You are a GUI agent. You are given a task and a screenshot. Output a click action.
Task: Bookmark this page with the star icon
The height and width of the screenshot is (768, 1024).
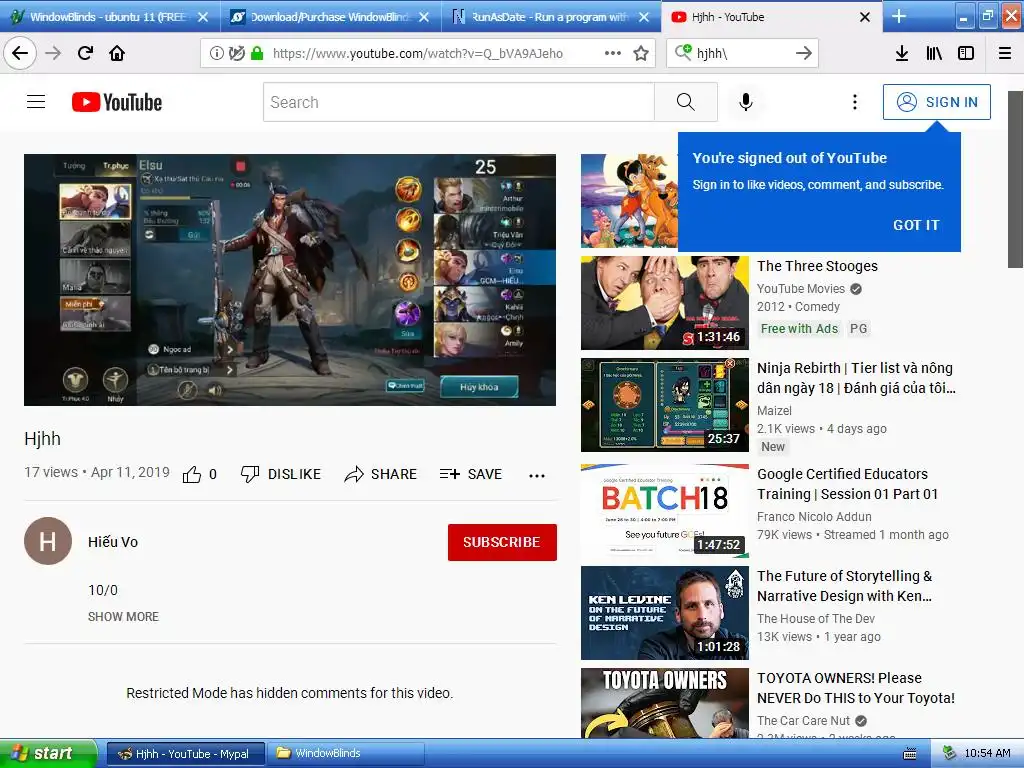point(641,54)
